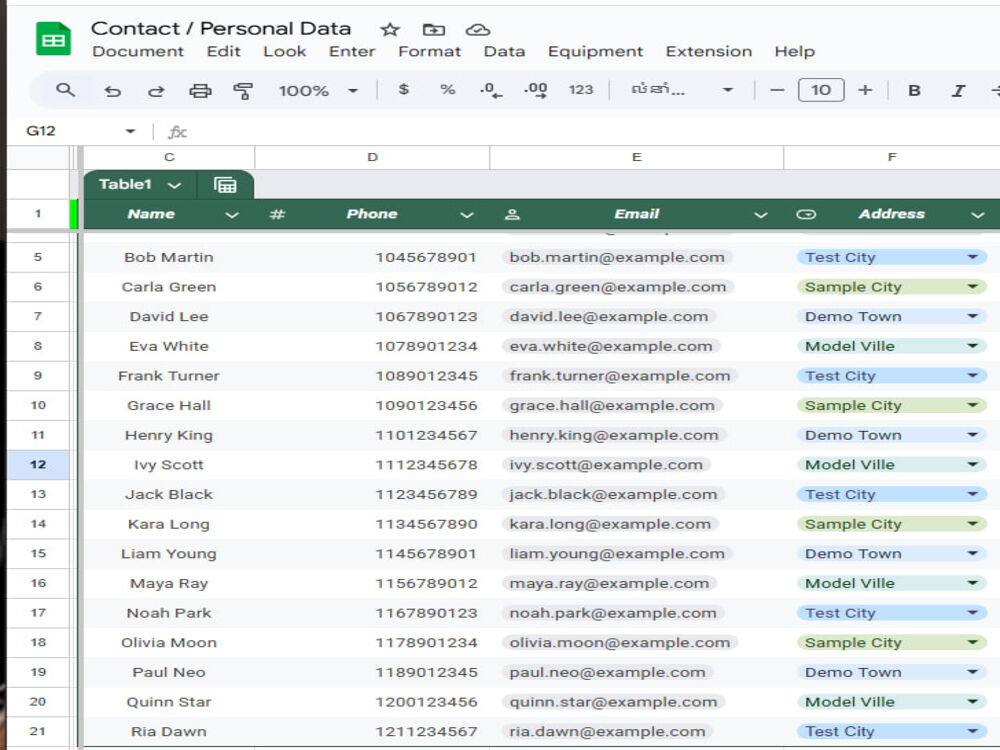Open the Name column filter dropdown
Screen dimensions: 1000x750
[232, 215]
